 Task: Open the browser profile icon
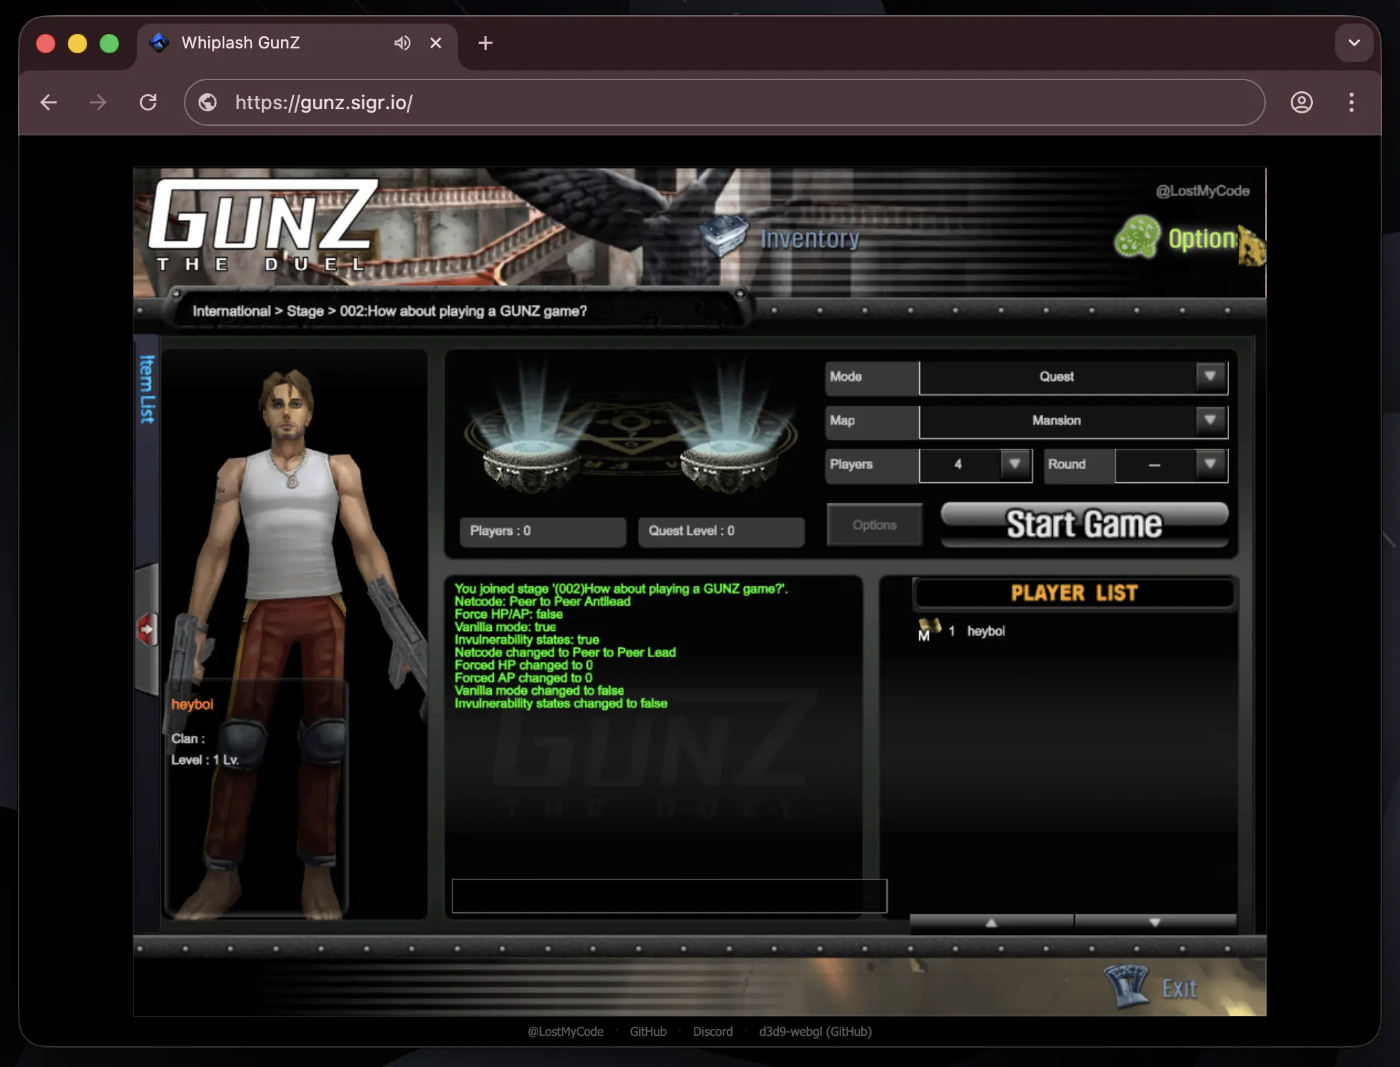[x=1301, y=102]
